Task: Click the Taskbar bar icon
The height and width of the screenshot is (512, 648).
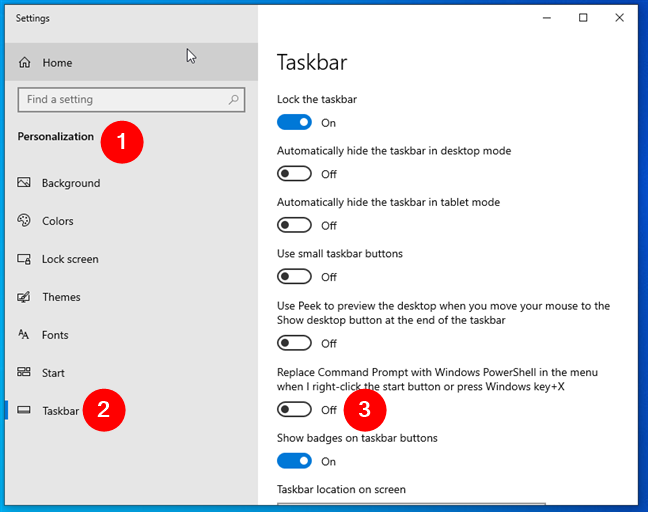Action: click(x=24, y=410)
